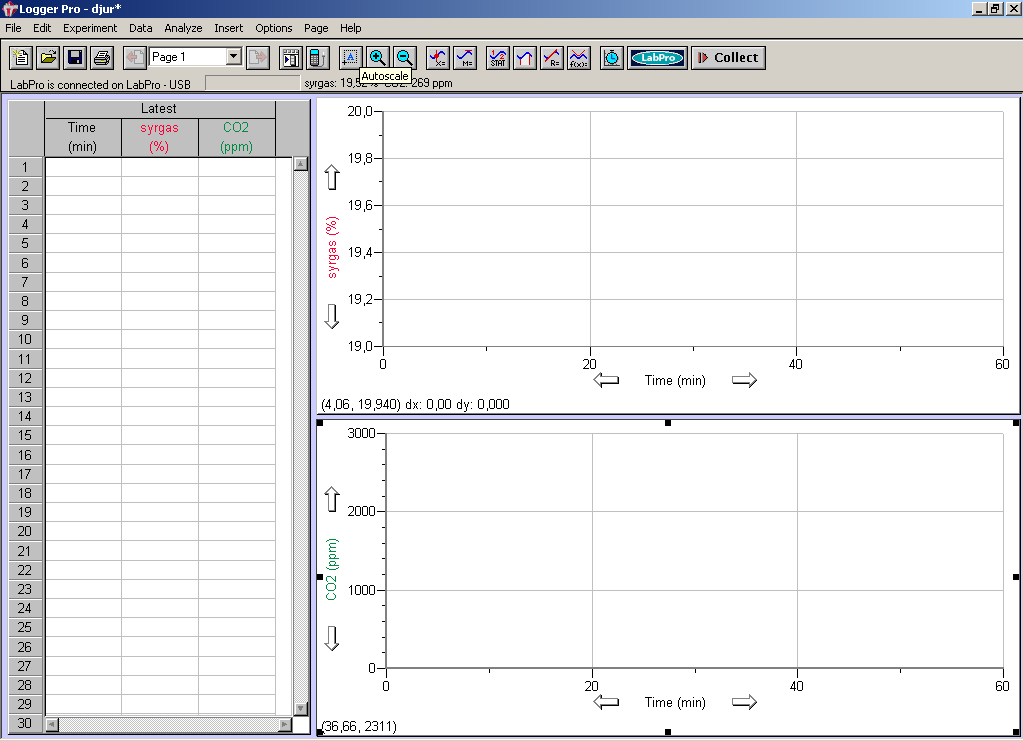Select the Integral tool icon
Viewport: 1023px width, 741px height.
pos(525,57)
